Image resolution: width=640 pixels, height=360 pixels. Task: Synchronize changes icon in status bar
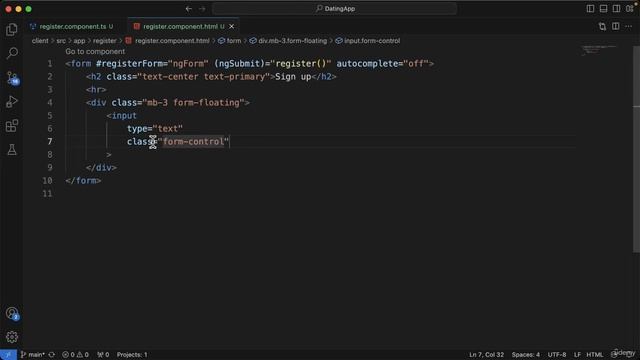52,355
